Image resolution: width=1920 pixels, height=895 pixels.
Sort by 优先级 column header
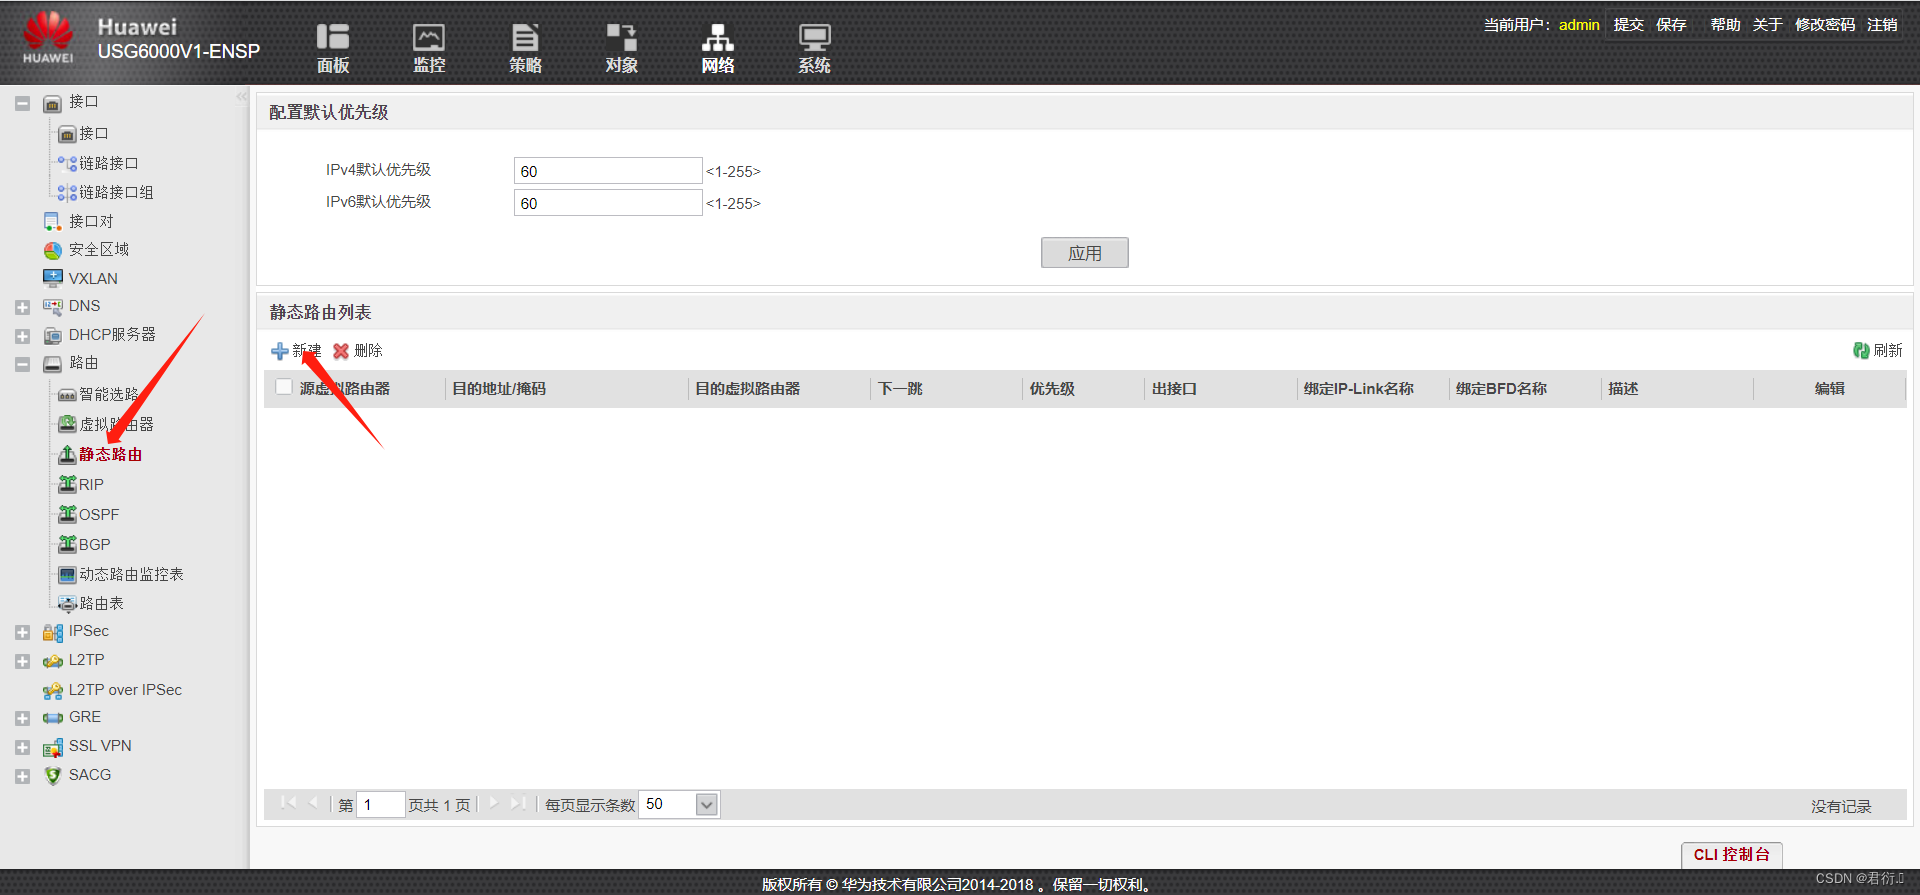click(x=1052, y=389)
